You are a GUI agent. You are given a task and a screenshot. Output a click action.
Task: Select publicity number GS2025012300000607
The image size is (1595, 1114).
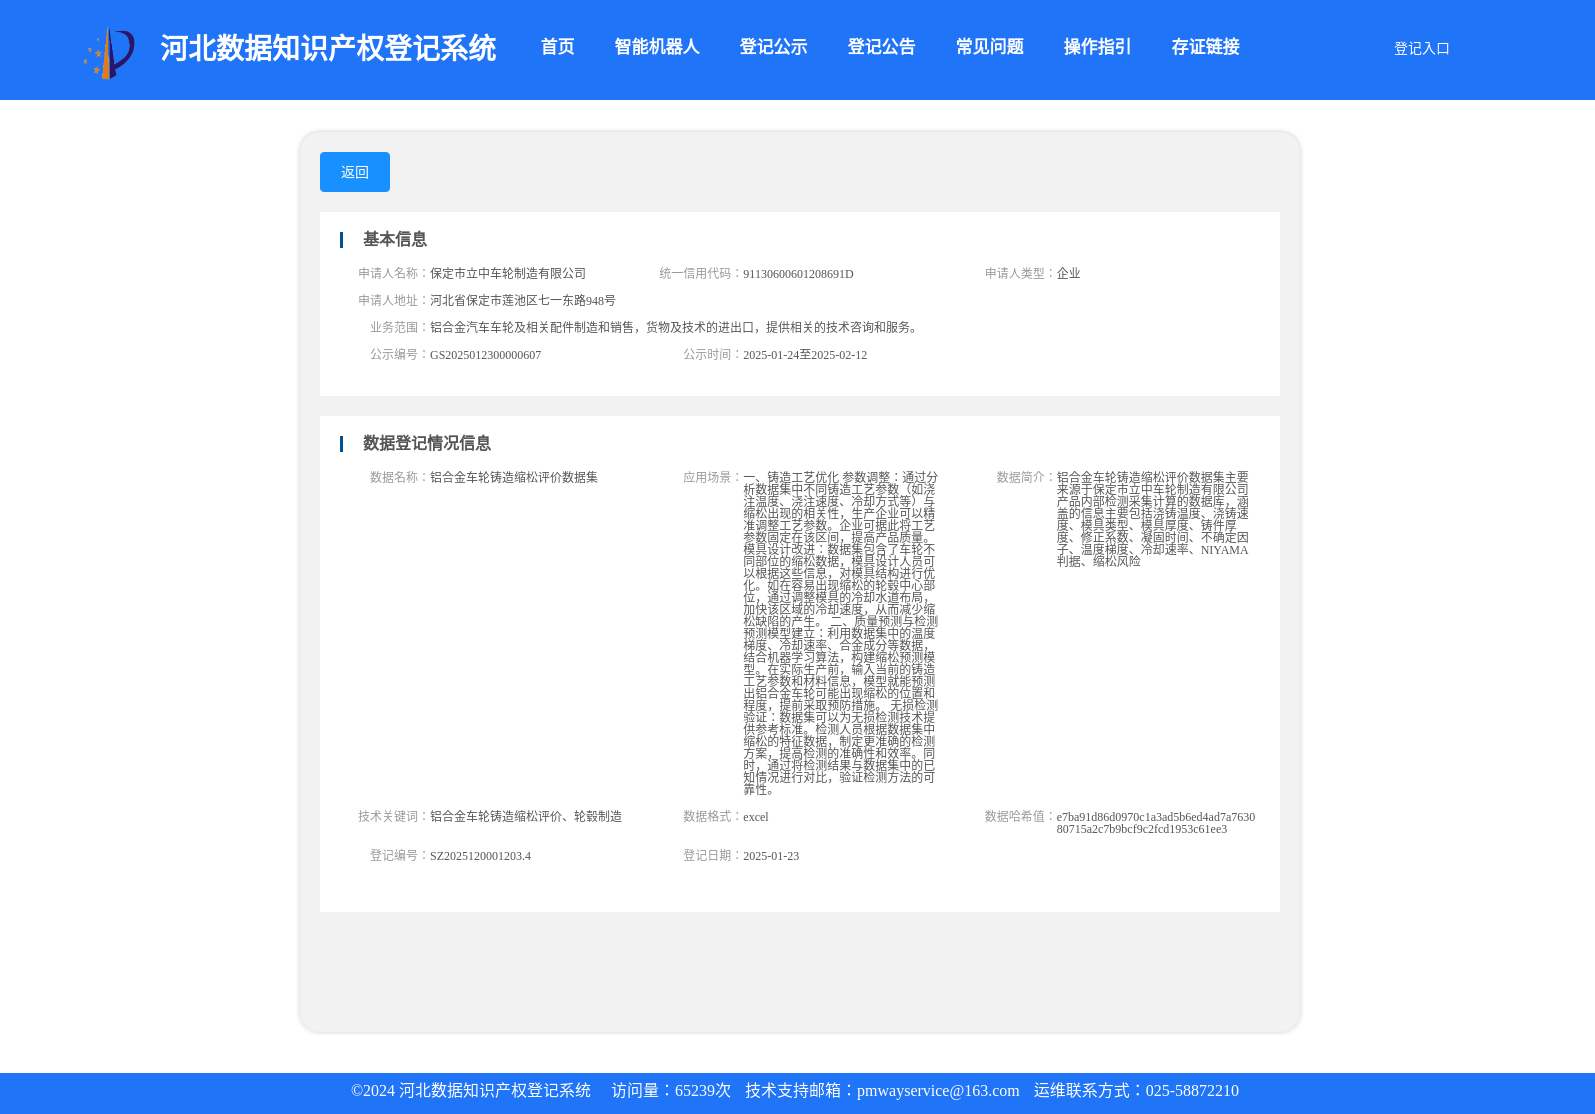click(x=485, y=355)
